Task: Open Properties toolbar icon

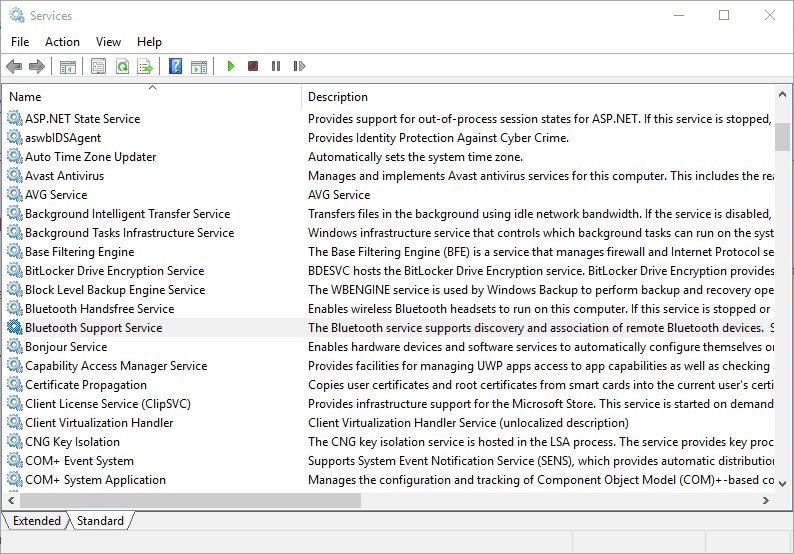Action: pyautogui.click(x=98, y=66)
